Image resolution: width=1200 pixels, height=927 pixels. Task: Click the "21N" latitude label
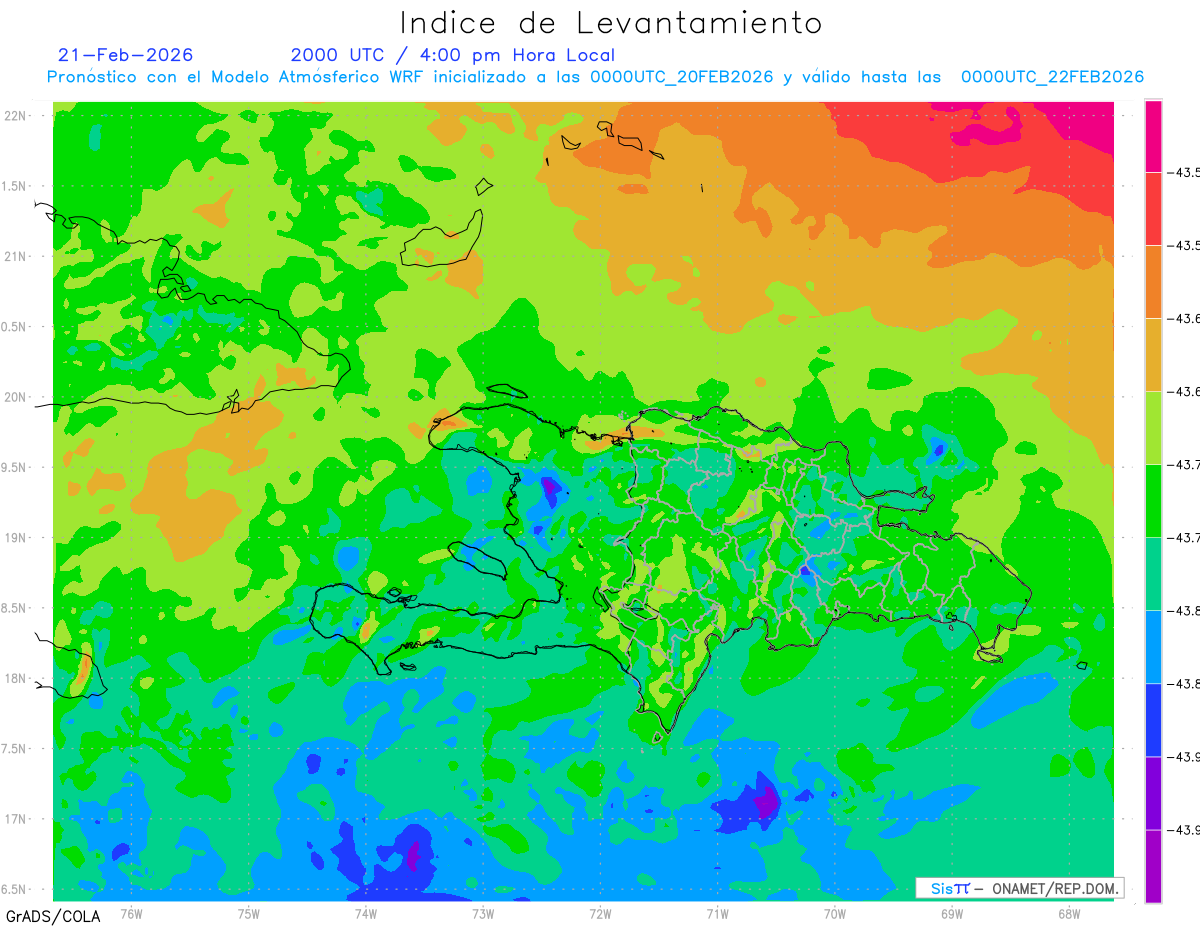coord(15,257)
